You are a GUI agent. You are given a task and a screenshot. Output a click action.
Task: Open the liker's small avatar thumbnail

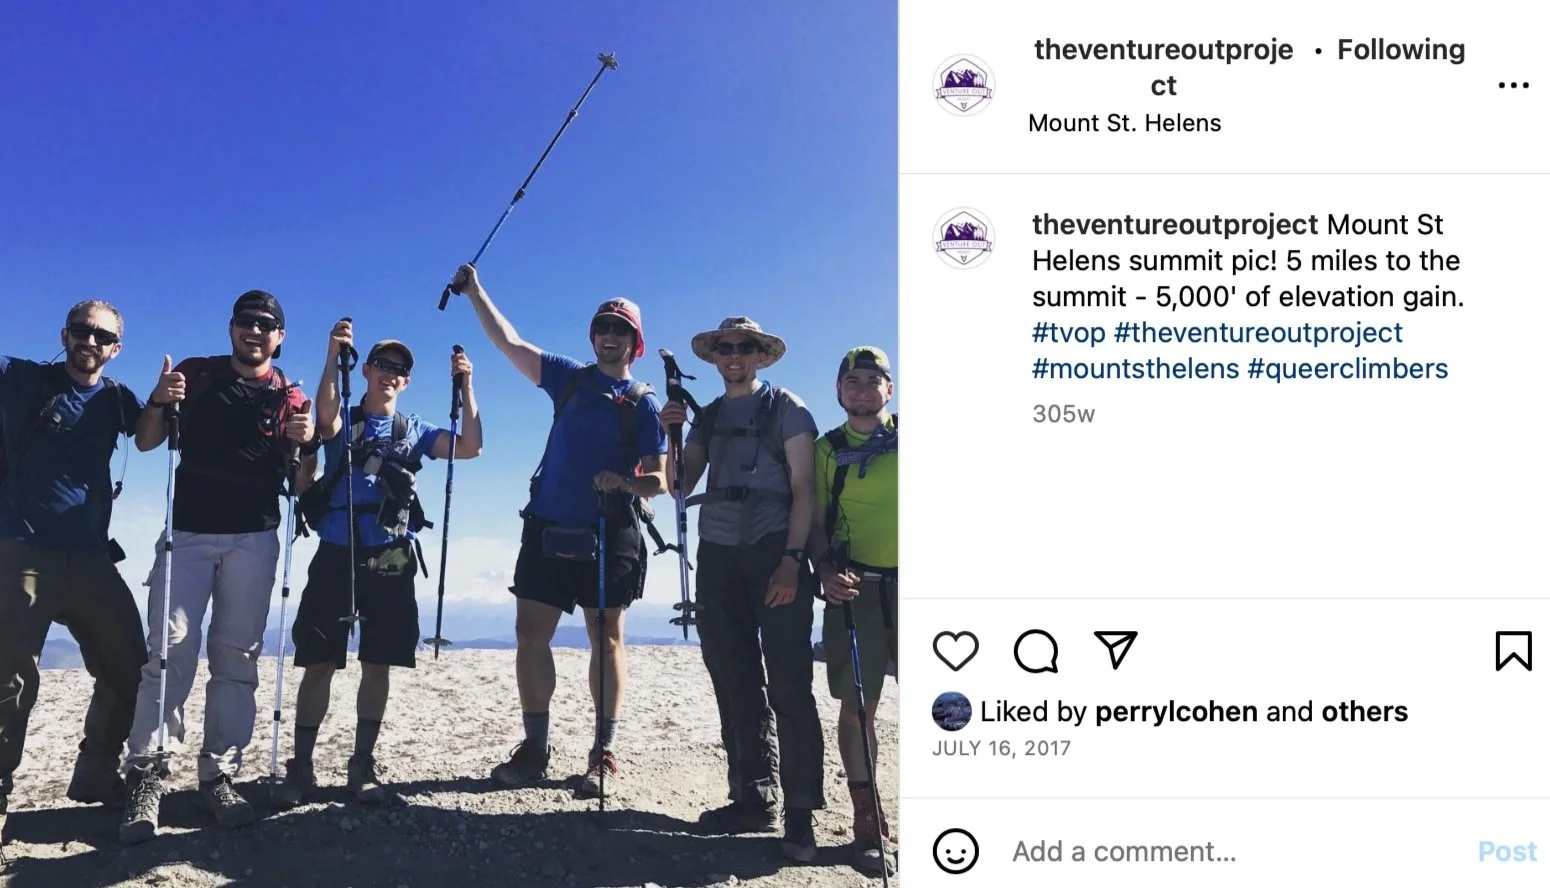951,711
